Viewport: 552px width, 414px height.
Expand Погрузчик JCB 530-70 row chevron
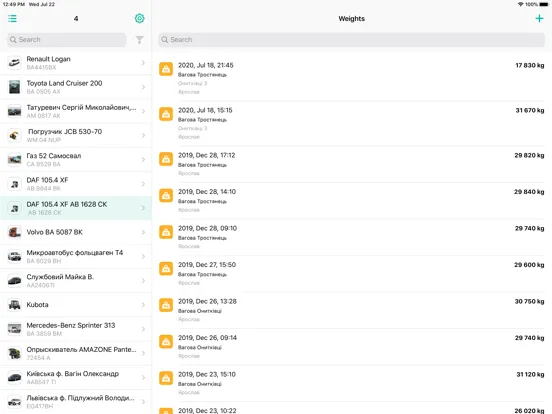point(143,135)
